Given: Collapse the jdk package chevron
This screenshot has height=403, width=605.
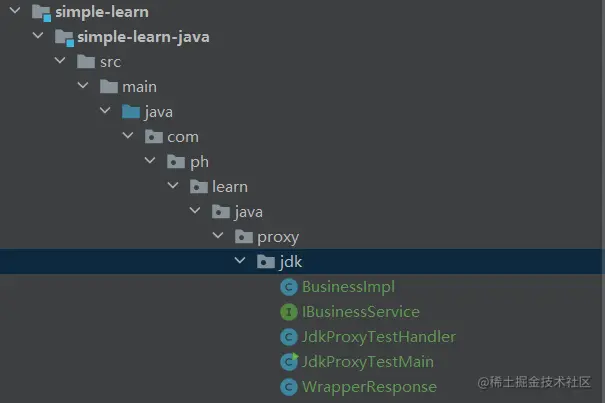Looking at the screenshot, I should tap(240, 261).
